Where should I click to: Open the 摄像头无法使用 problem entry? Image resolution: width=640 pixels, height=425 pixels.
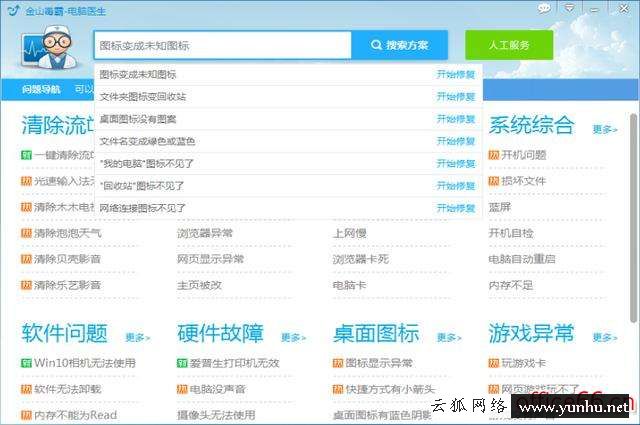coord(216,415)
